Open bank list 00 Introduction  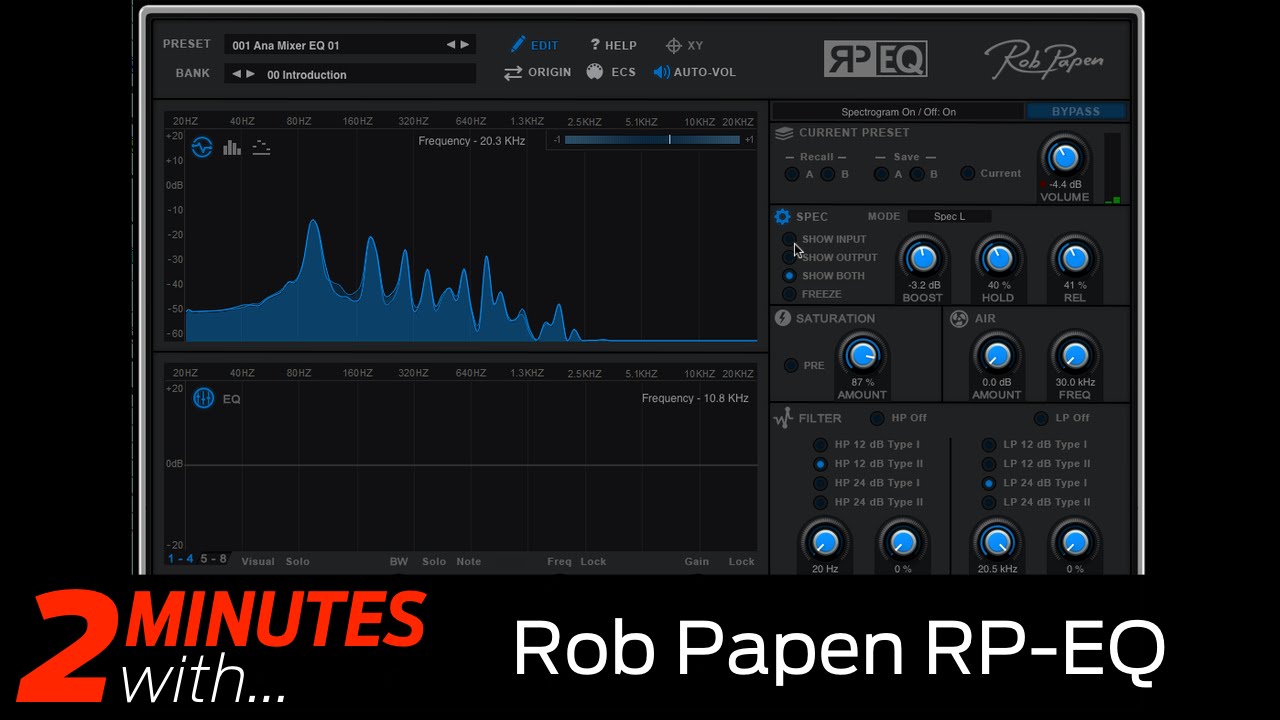(x=349, y=74)
